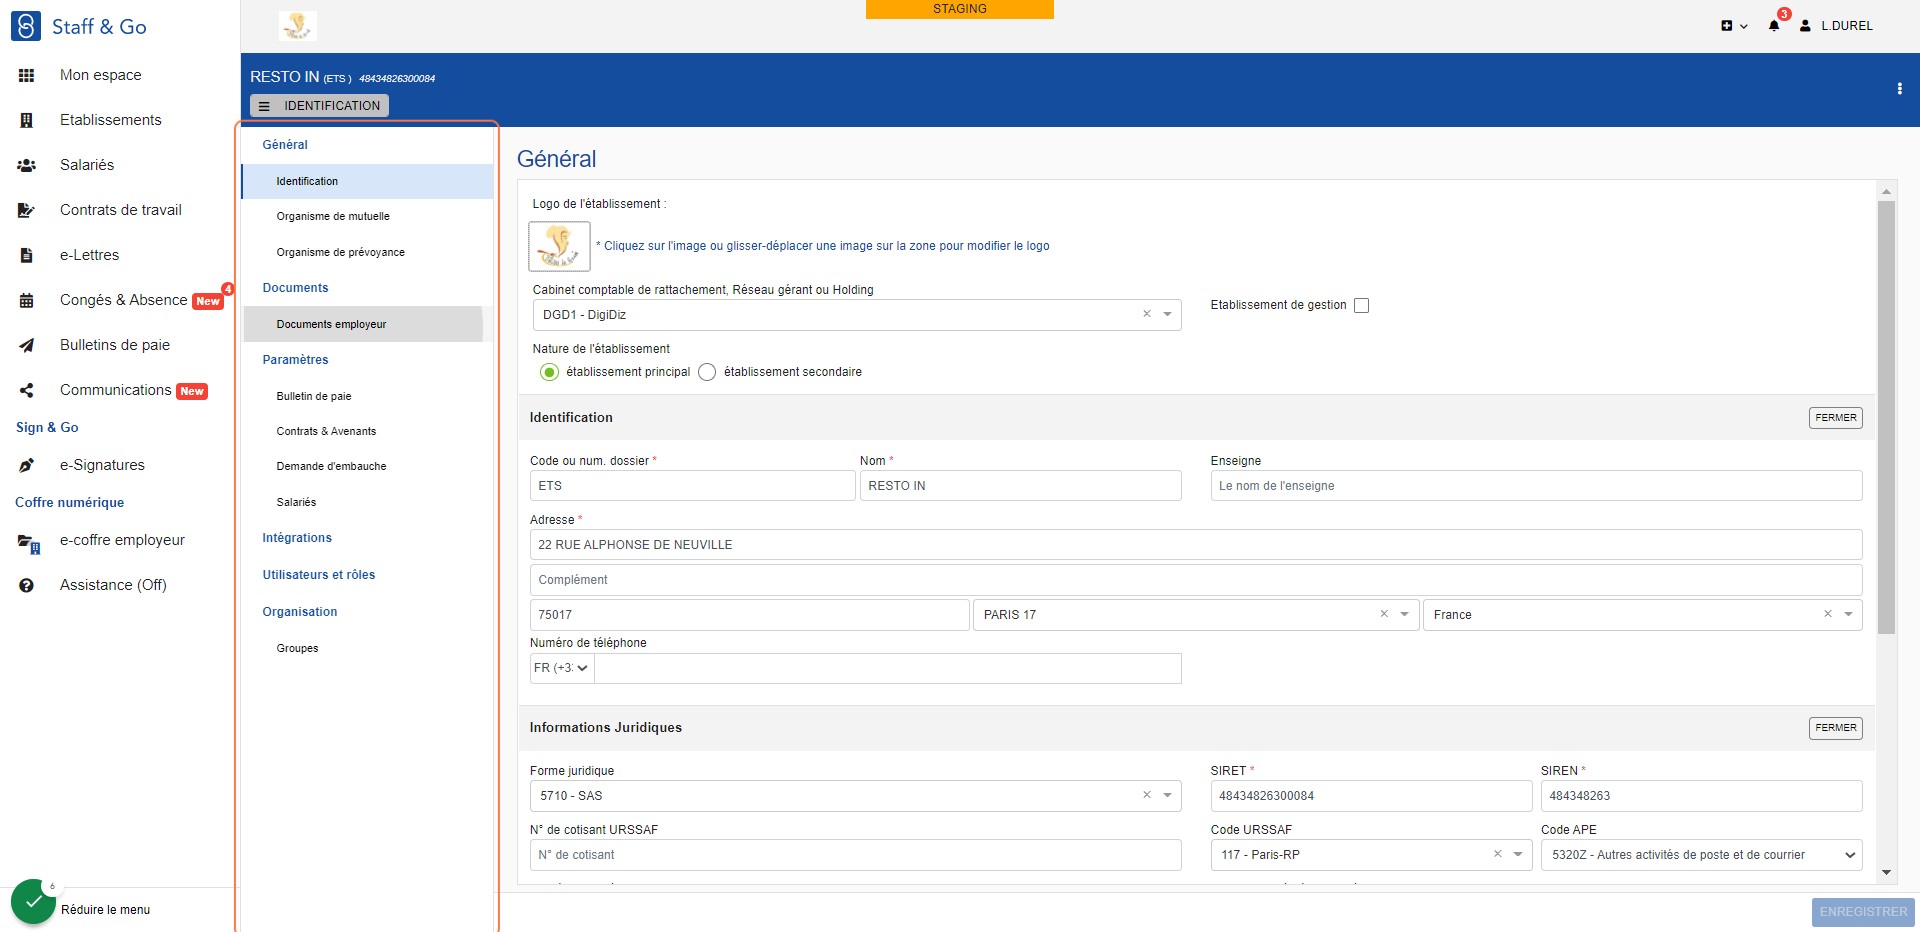Expand the Forme juridique 5710 - SAS dropdown
1920x932 pixels.
pyautogui.click(x=1167, y=796)
